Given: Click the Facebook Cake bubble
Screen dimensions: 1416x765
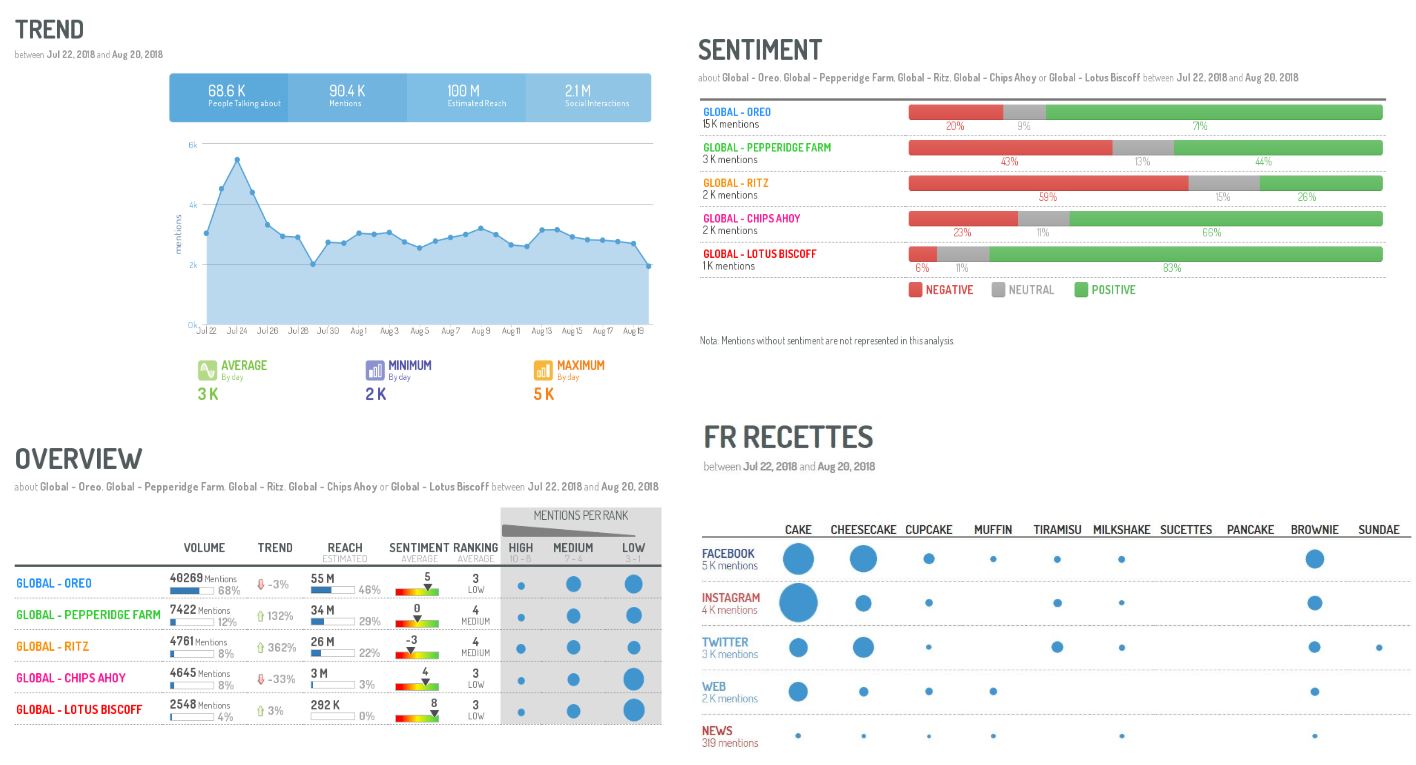Looking at the screenshot, I should coord(798,559).
